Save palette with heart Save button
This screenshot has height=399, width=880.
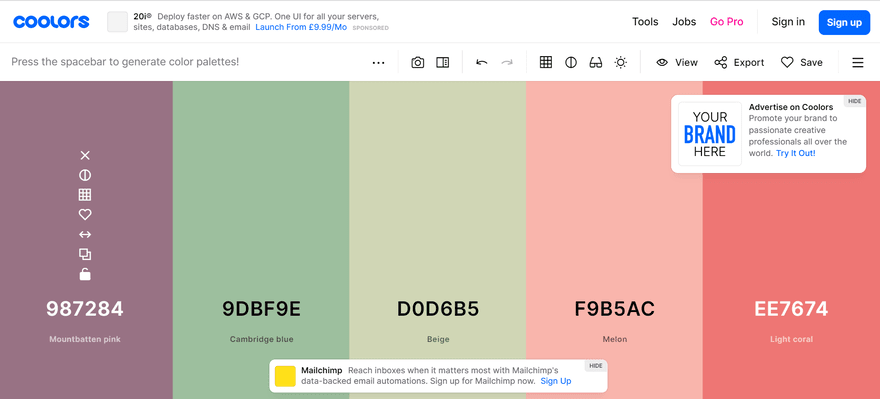(x=801, y=62)
